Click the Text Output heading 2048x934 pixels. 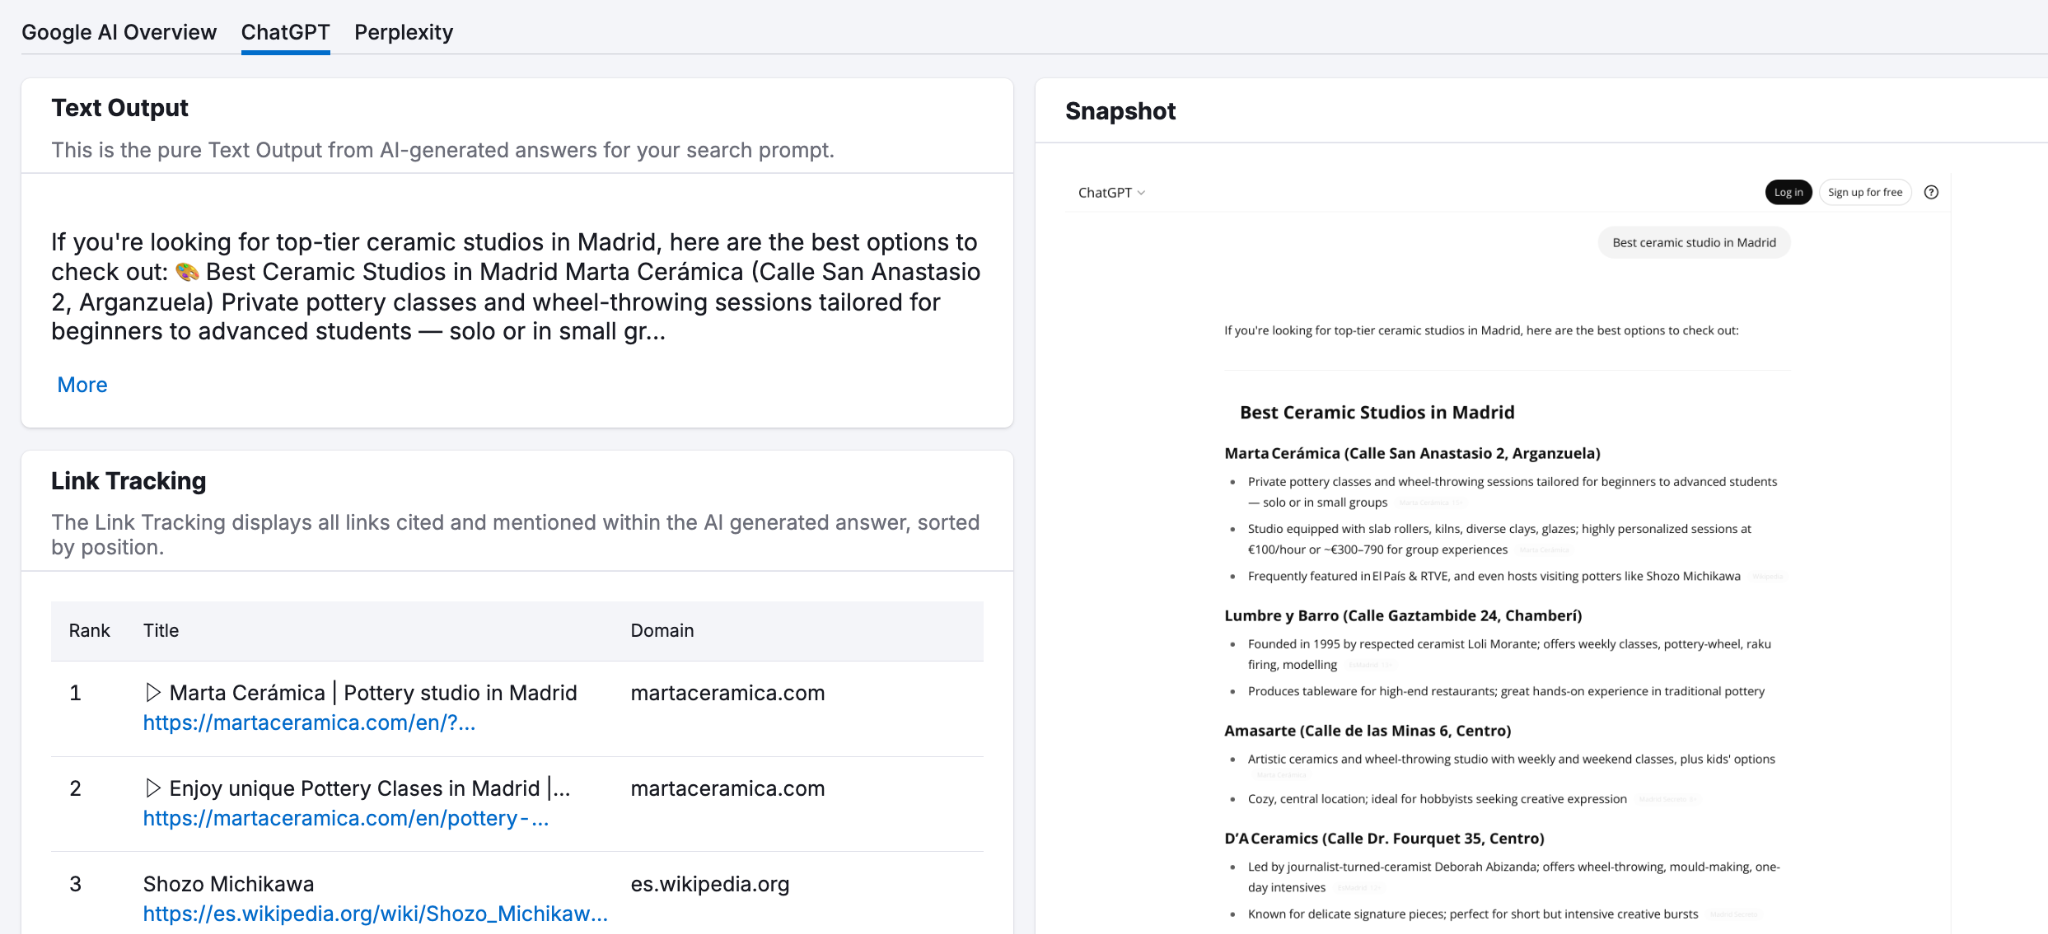(x=120, y=108)
